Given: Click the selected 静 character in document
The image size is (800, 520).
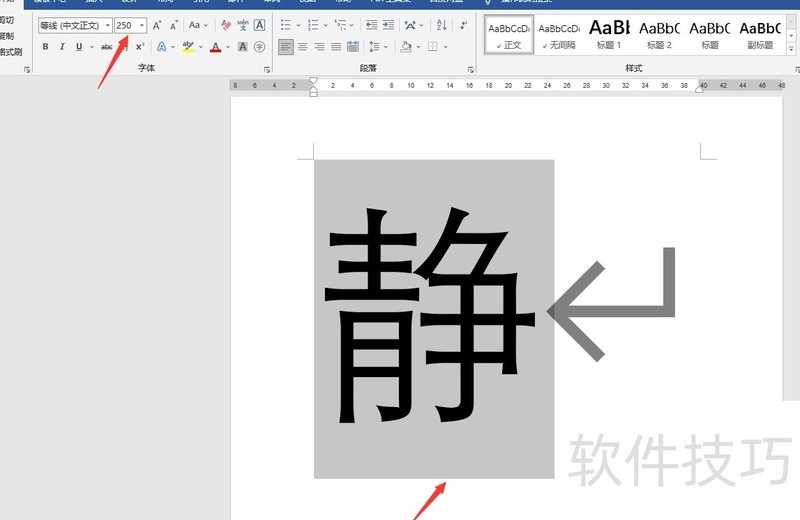Looking at the screenshot, I should click(x=430, y=315).
